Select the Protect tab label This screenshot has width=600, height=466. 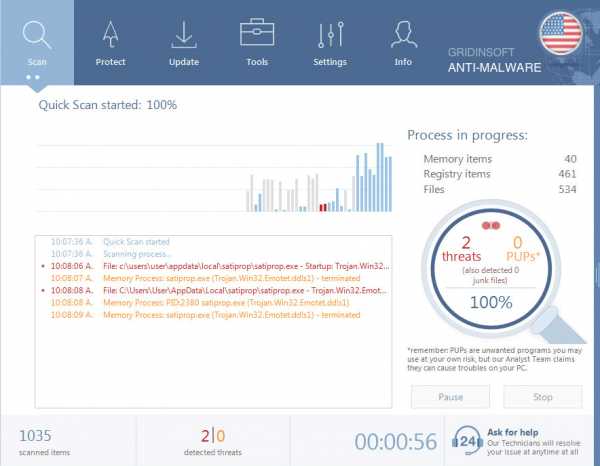coord(110,62)
